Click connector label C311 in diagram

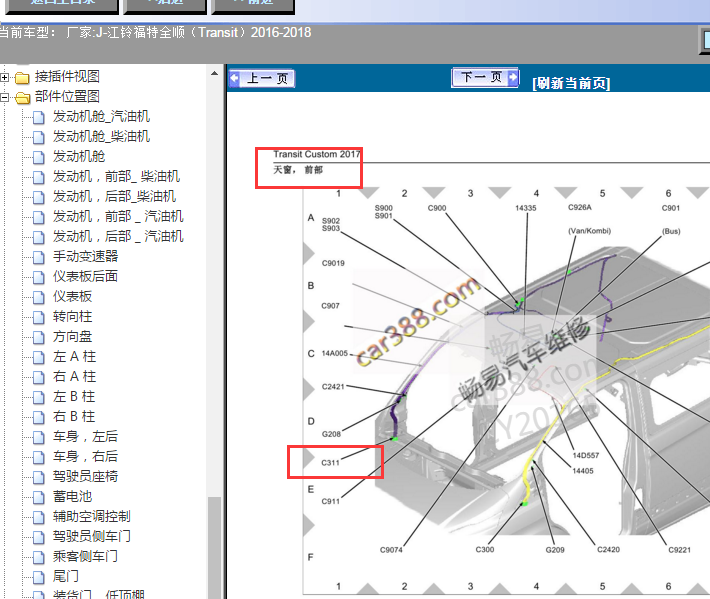coord(330,463)
